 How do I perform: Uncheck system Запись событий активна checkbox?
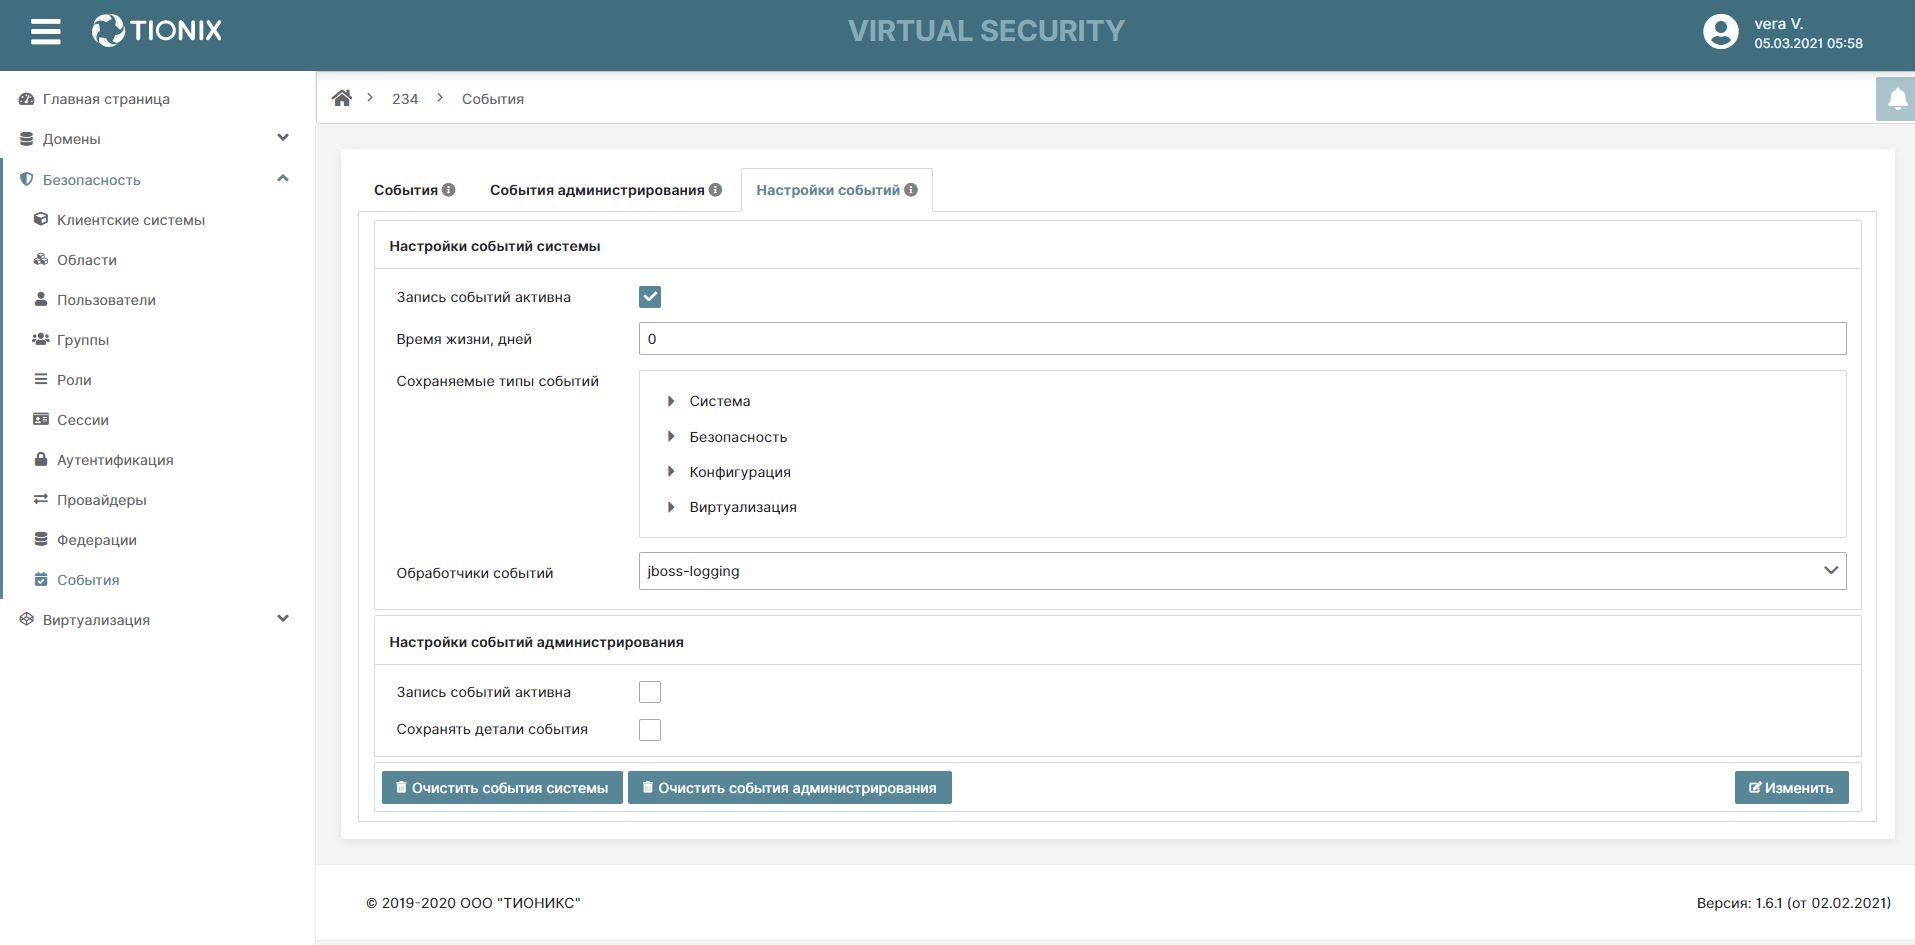(650, 297)
